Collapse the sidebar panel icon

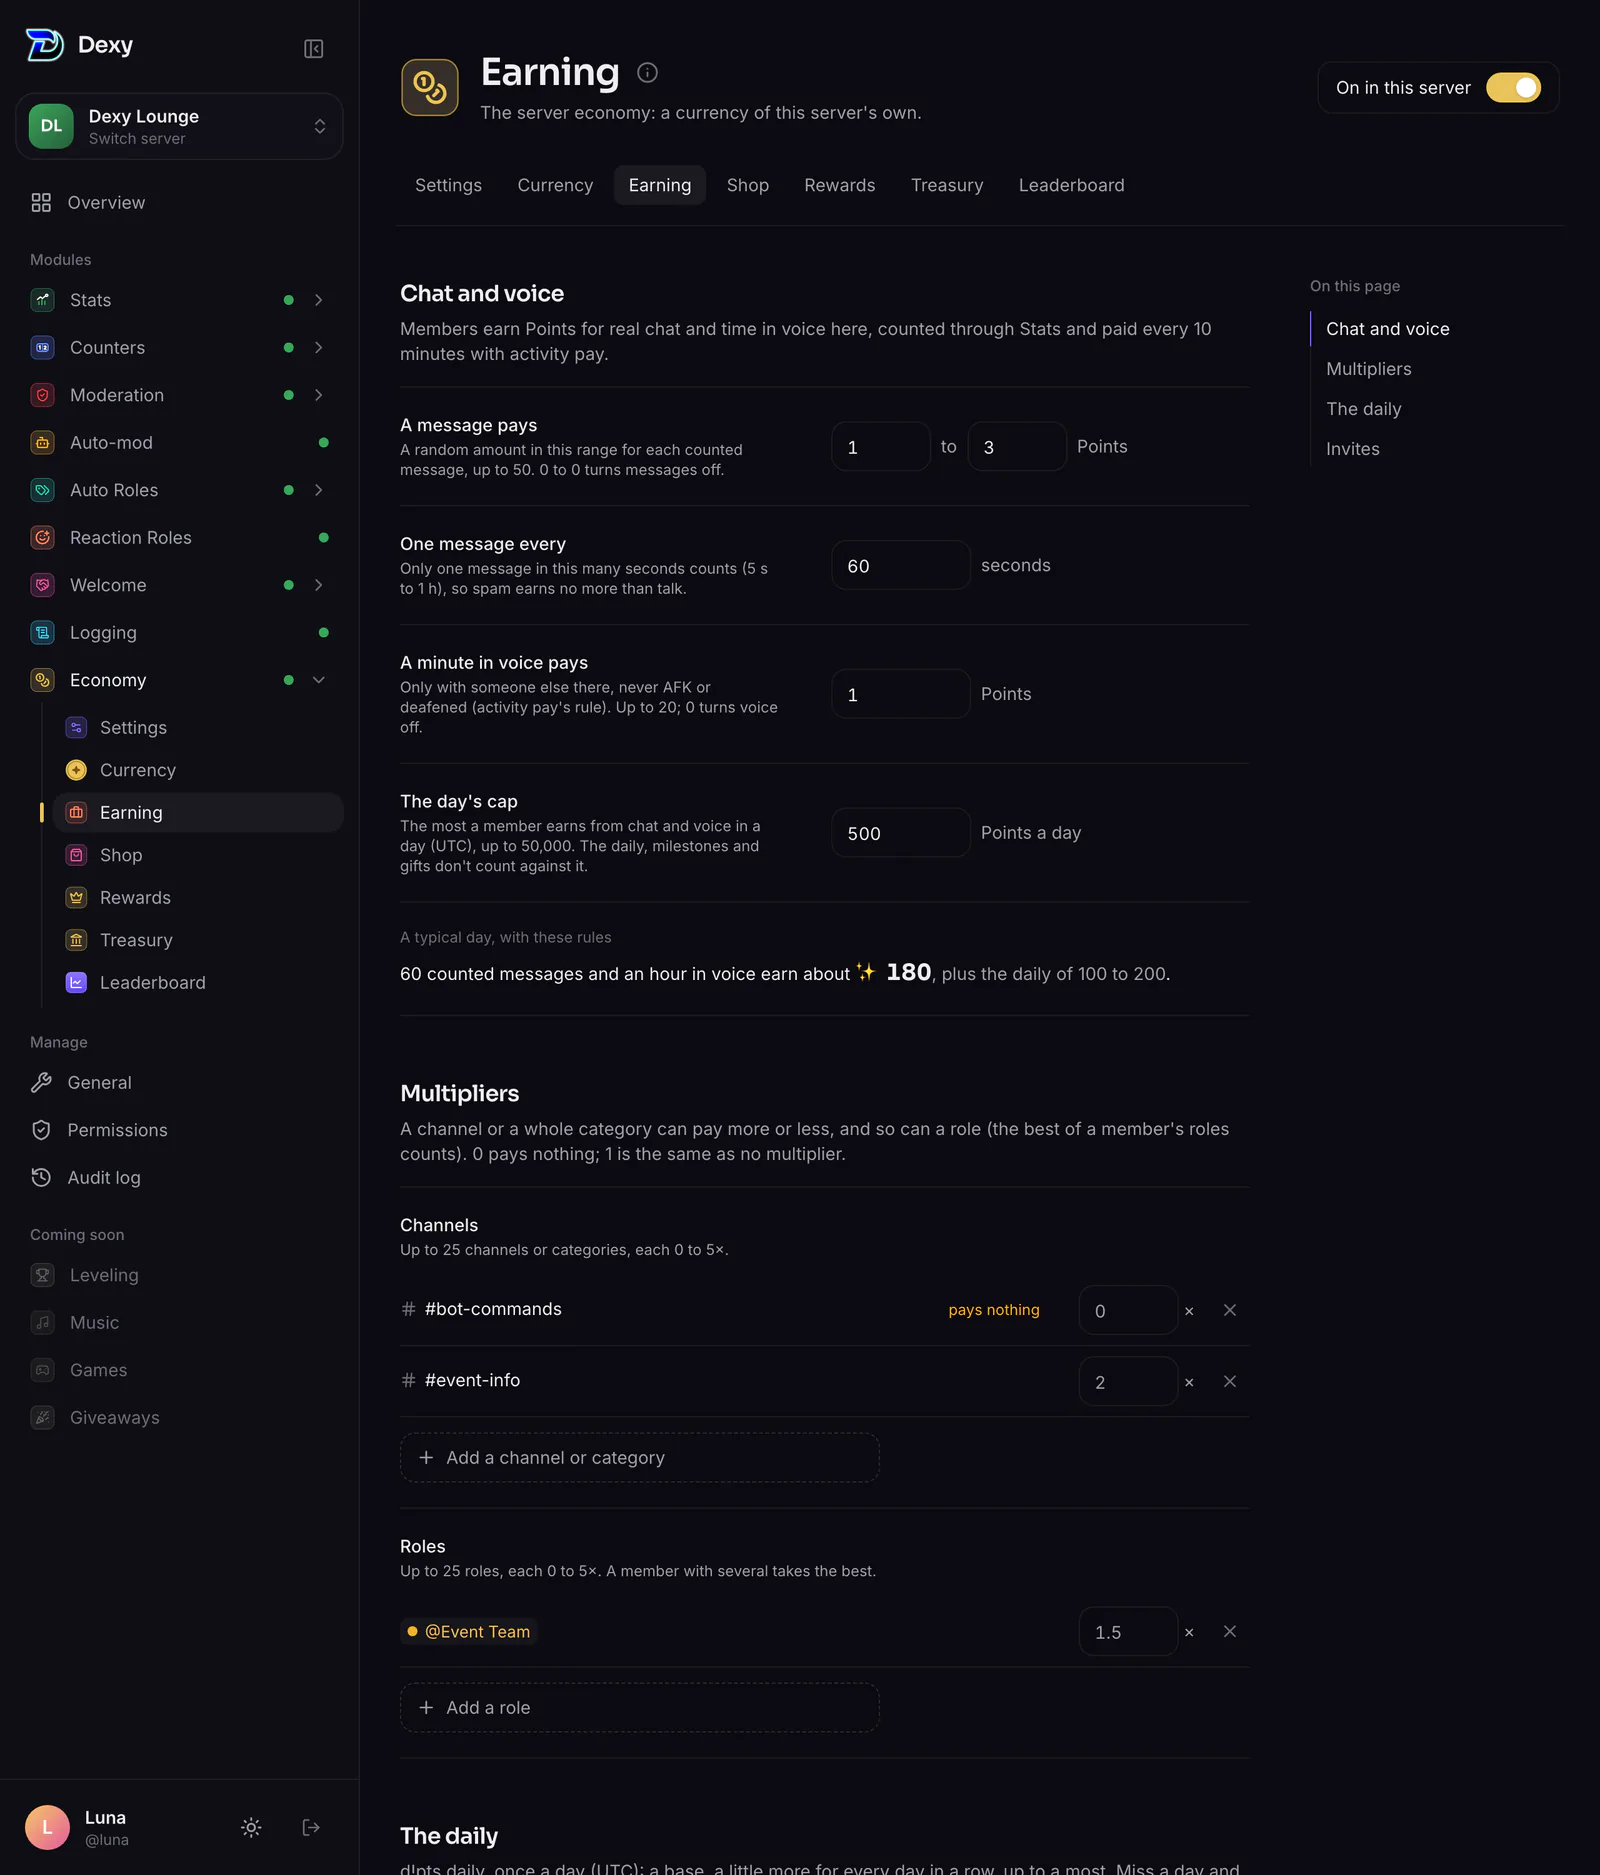pos(313,49)
